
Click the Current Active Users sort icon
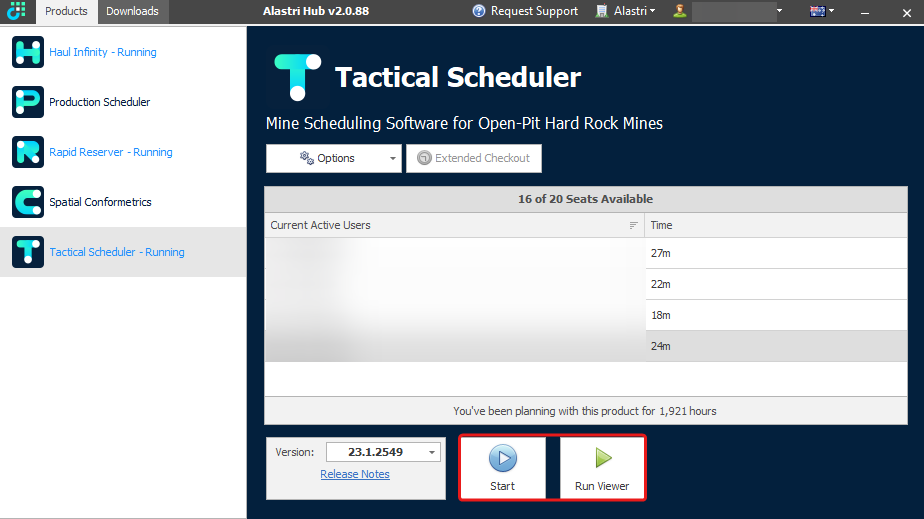pos(633,225)
